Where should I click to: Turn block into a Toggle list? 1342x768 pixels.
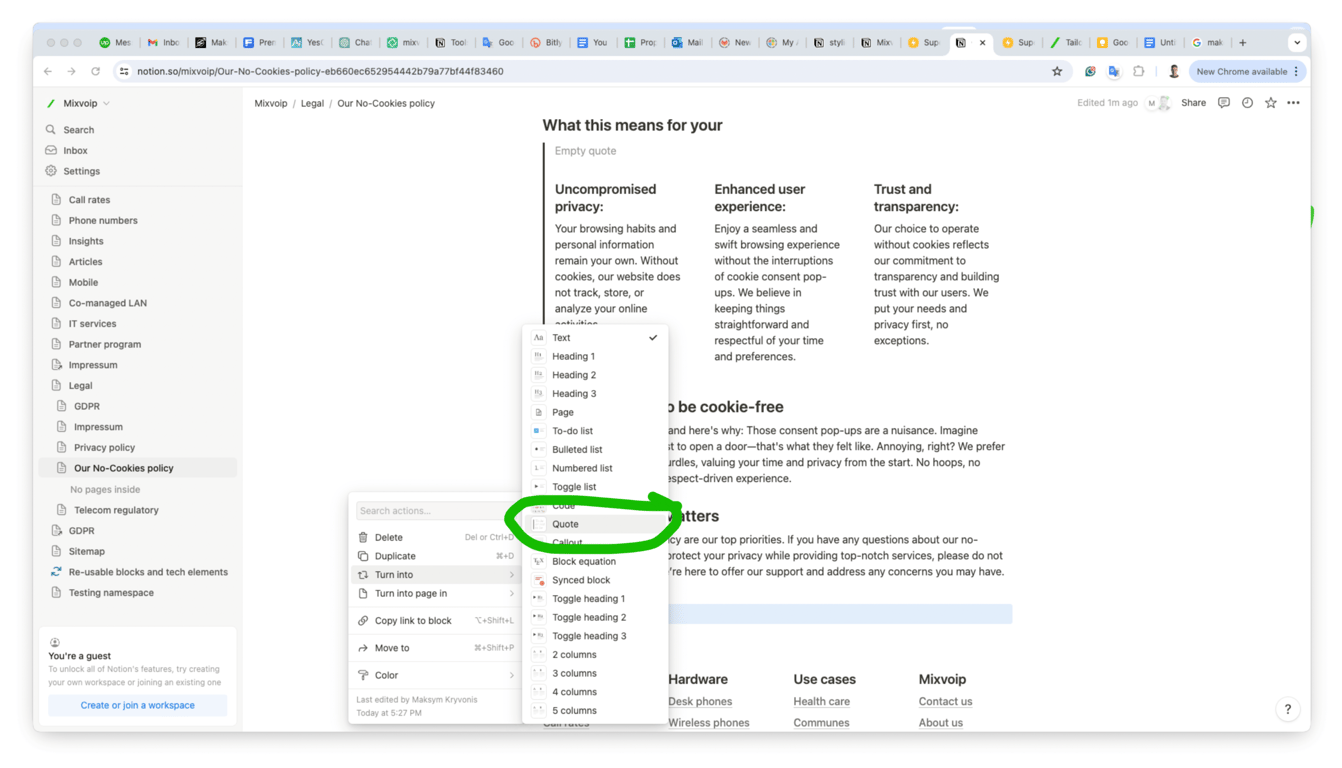tap(595, 487)
